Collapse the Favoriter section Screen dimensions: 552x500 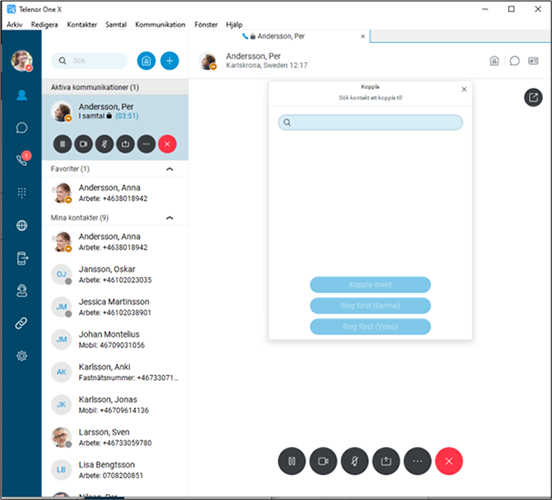[170, 169]
